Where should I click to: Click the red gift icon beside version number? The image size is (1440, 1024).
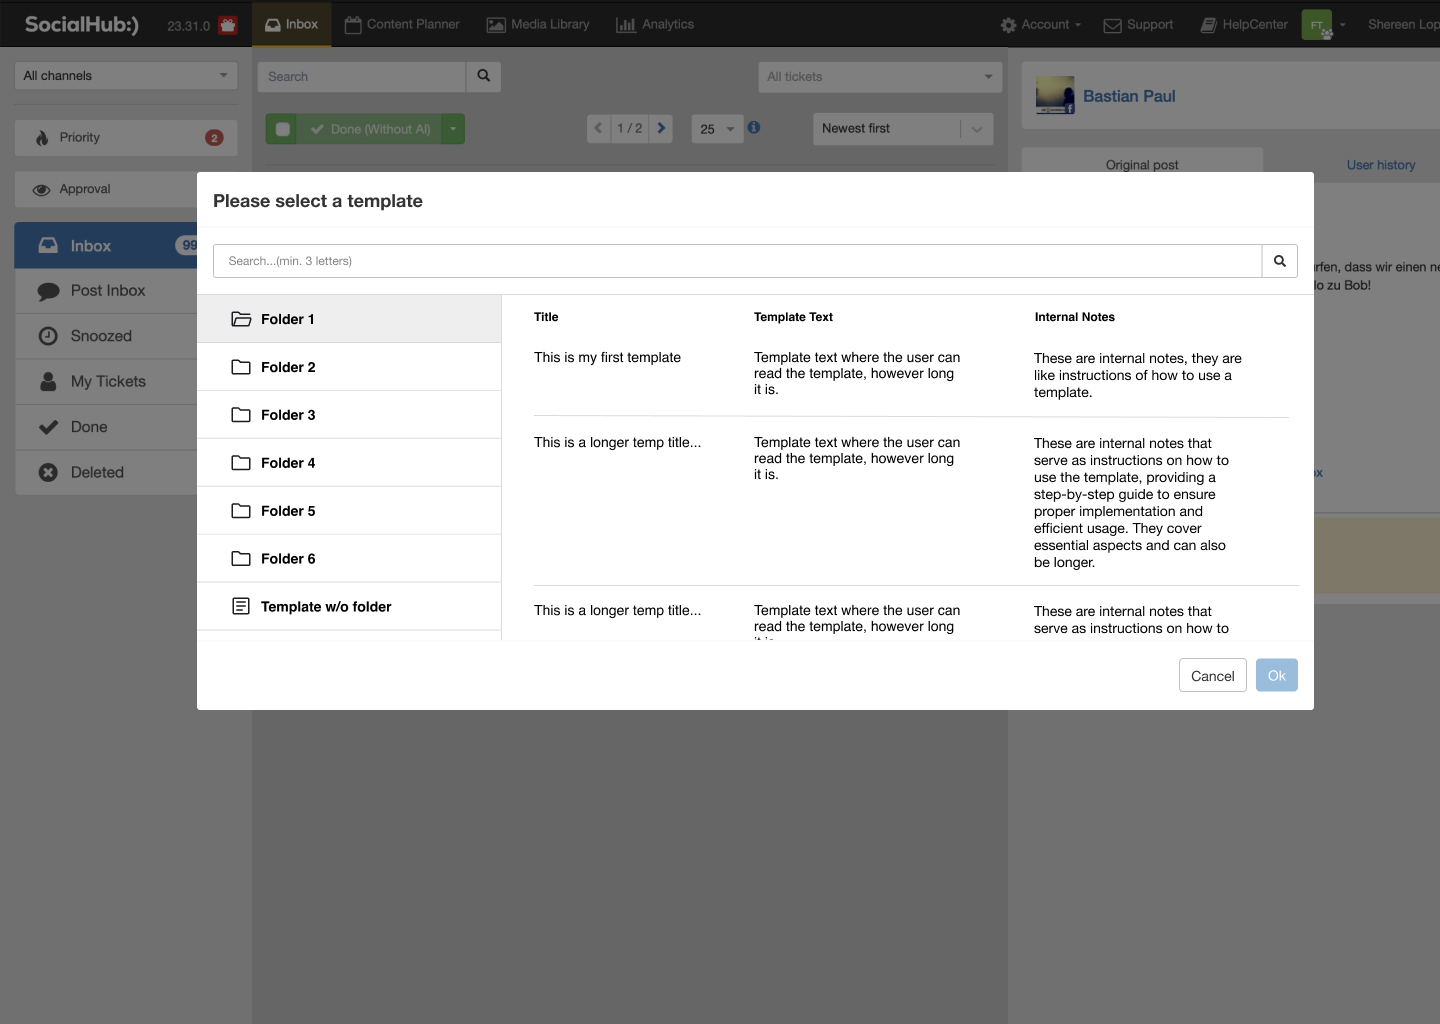[228, 25]
